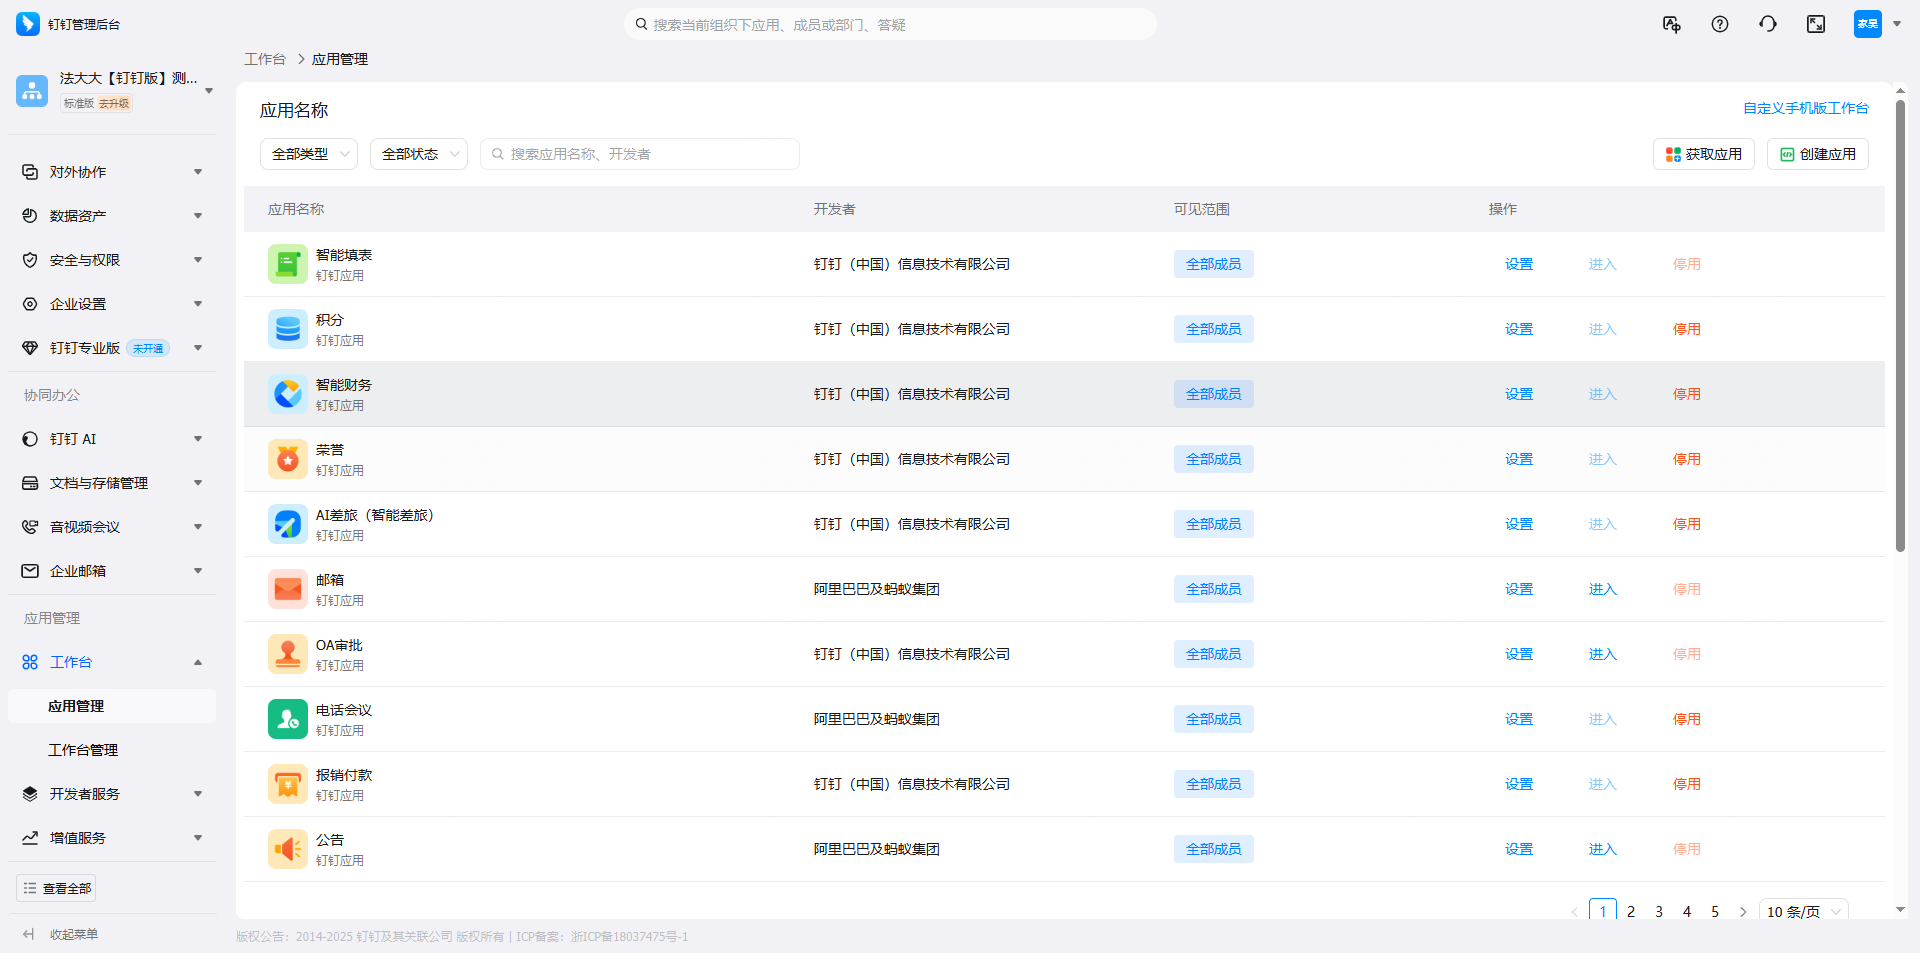Select 应用管理 in the sidebar
The width and height of the screenshot is (1920, 953).
pos(112,706)
